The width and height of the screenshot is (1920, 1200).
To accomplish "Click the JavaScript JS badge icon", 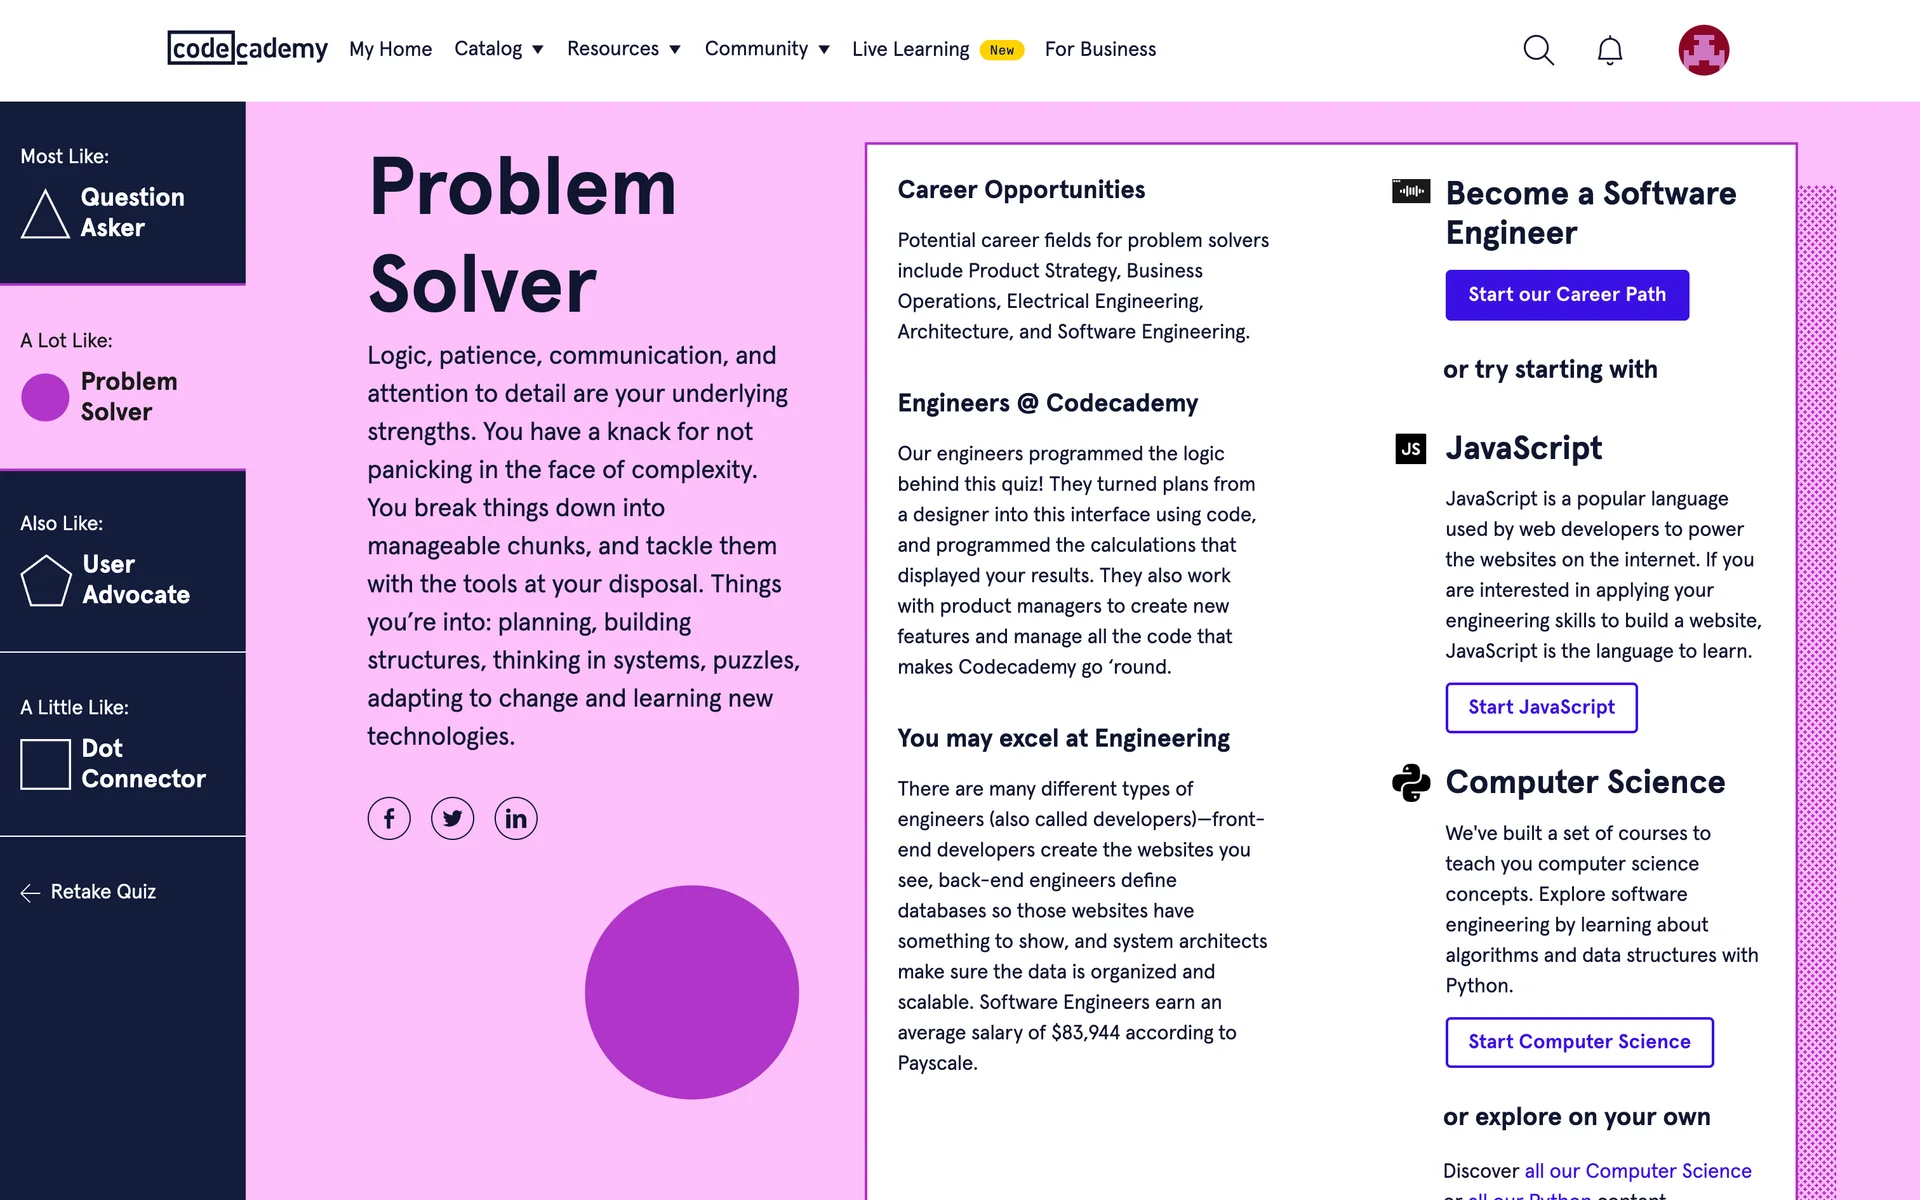I will (1410, 449).
